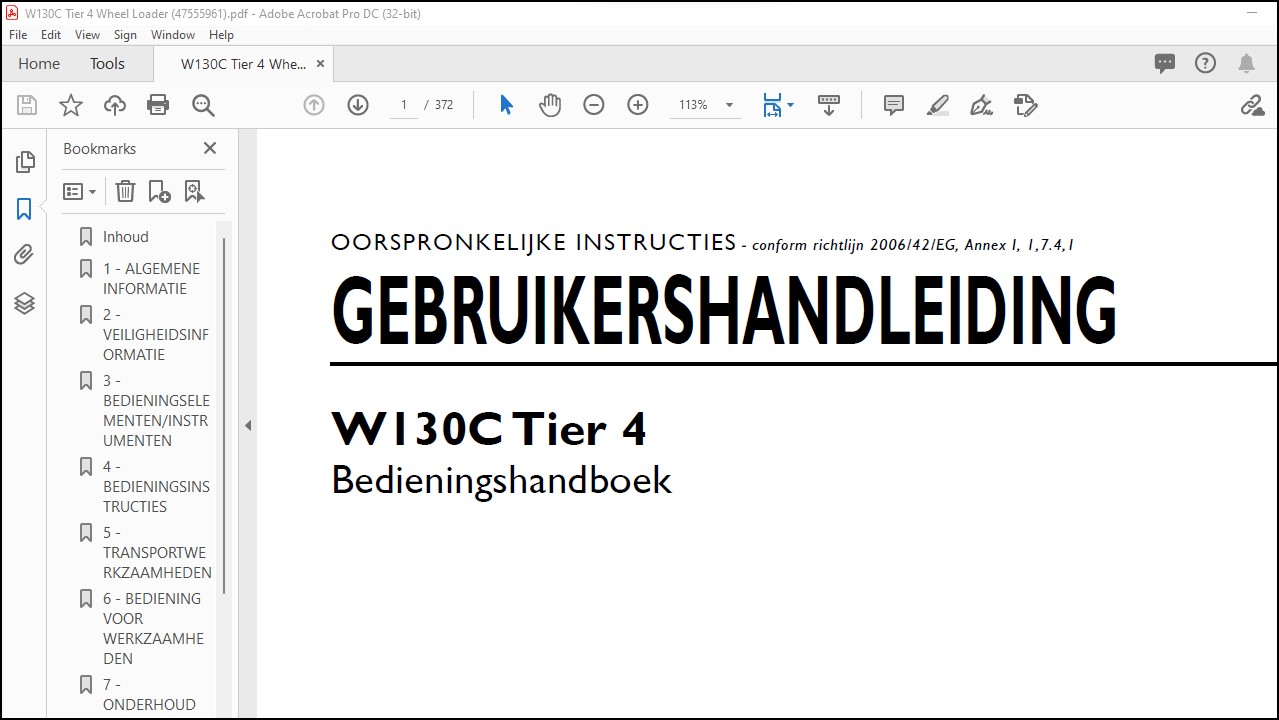
Task: Click the W130C Tier 4 title text
Action: (489, 429)
